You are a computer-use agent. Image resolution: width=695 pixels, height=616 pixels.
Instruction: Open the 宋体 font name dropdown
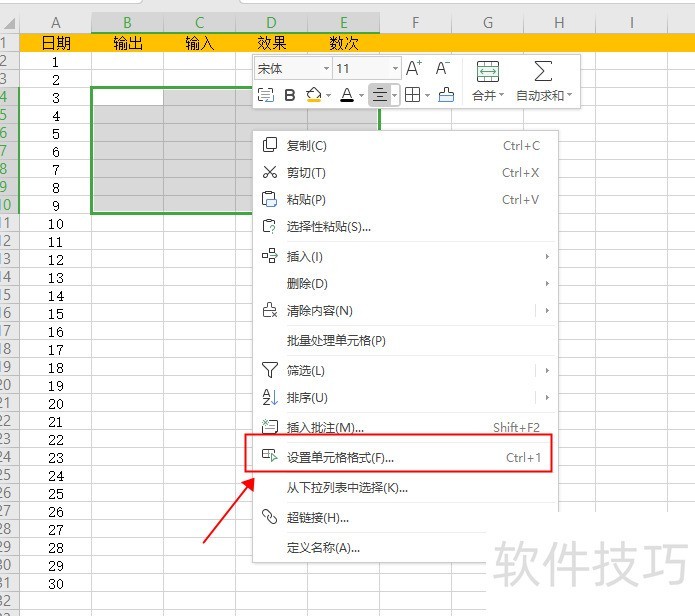tap(326, 69)
